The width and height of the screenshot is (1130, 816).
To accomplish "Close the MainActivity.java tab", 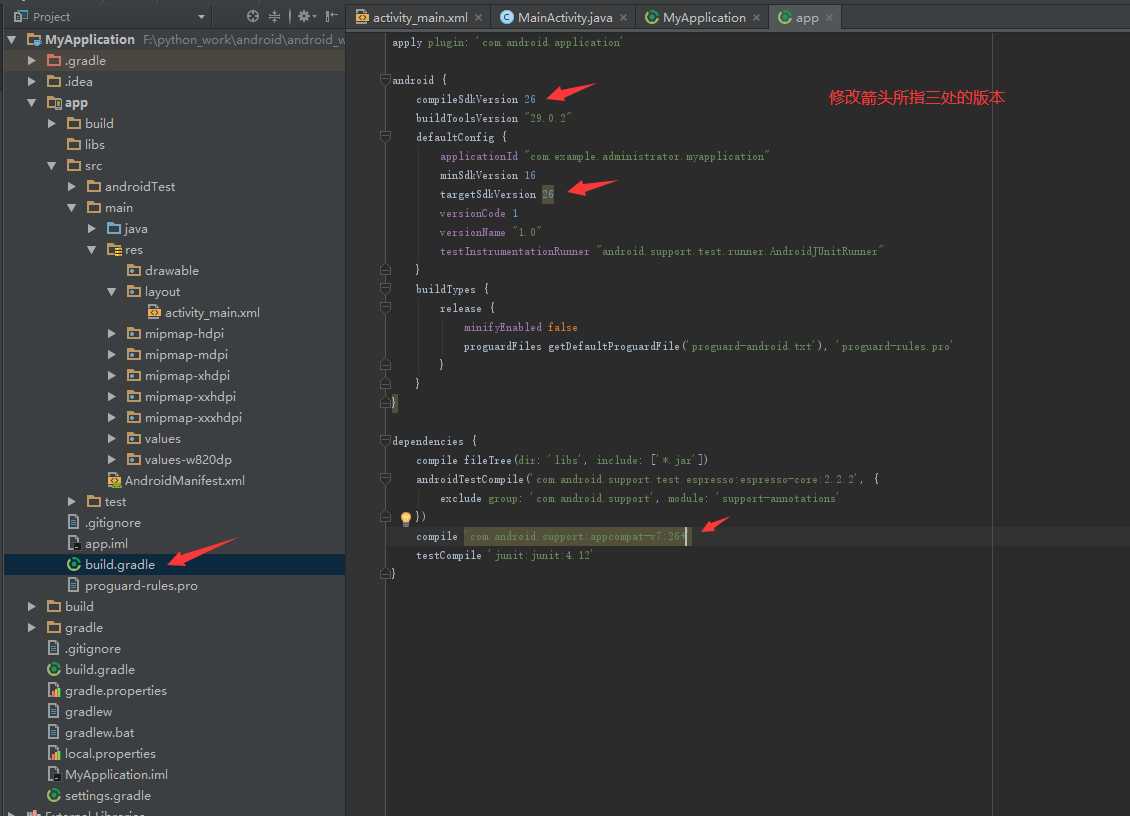I will pyautogui.click(x=623, y=17).
